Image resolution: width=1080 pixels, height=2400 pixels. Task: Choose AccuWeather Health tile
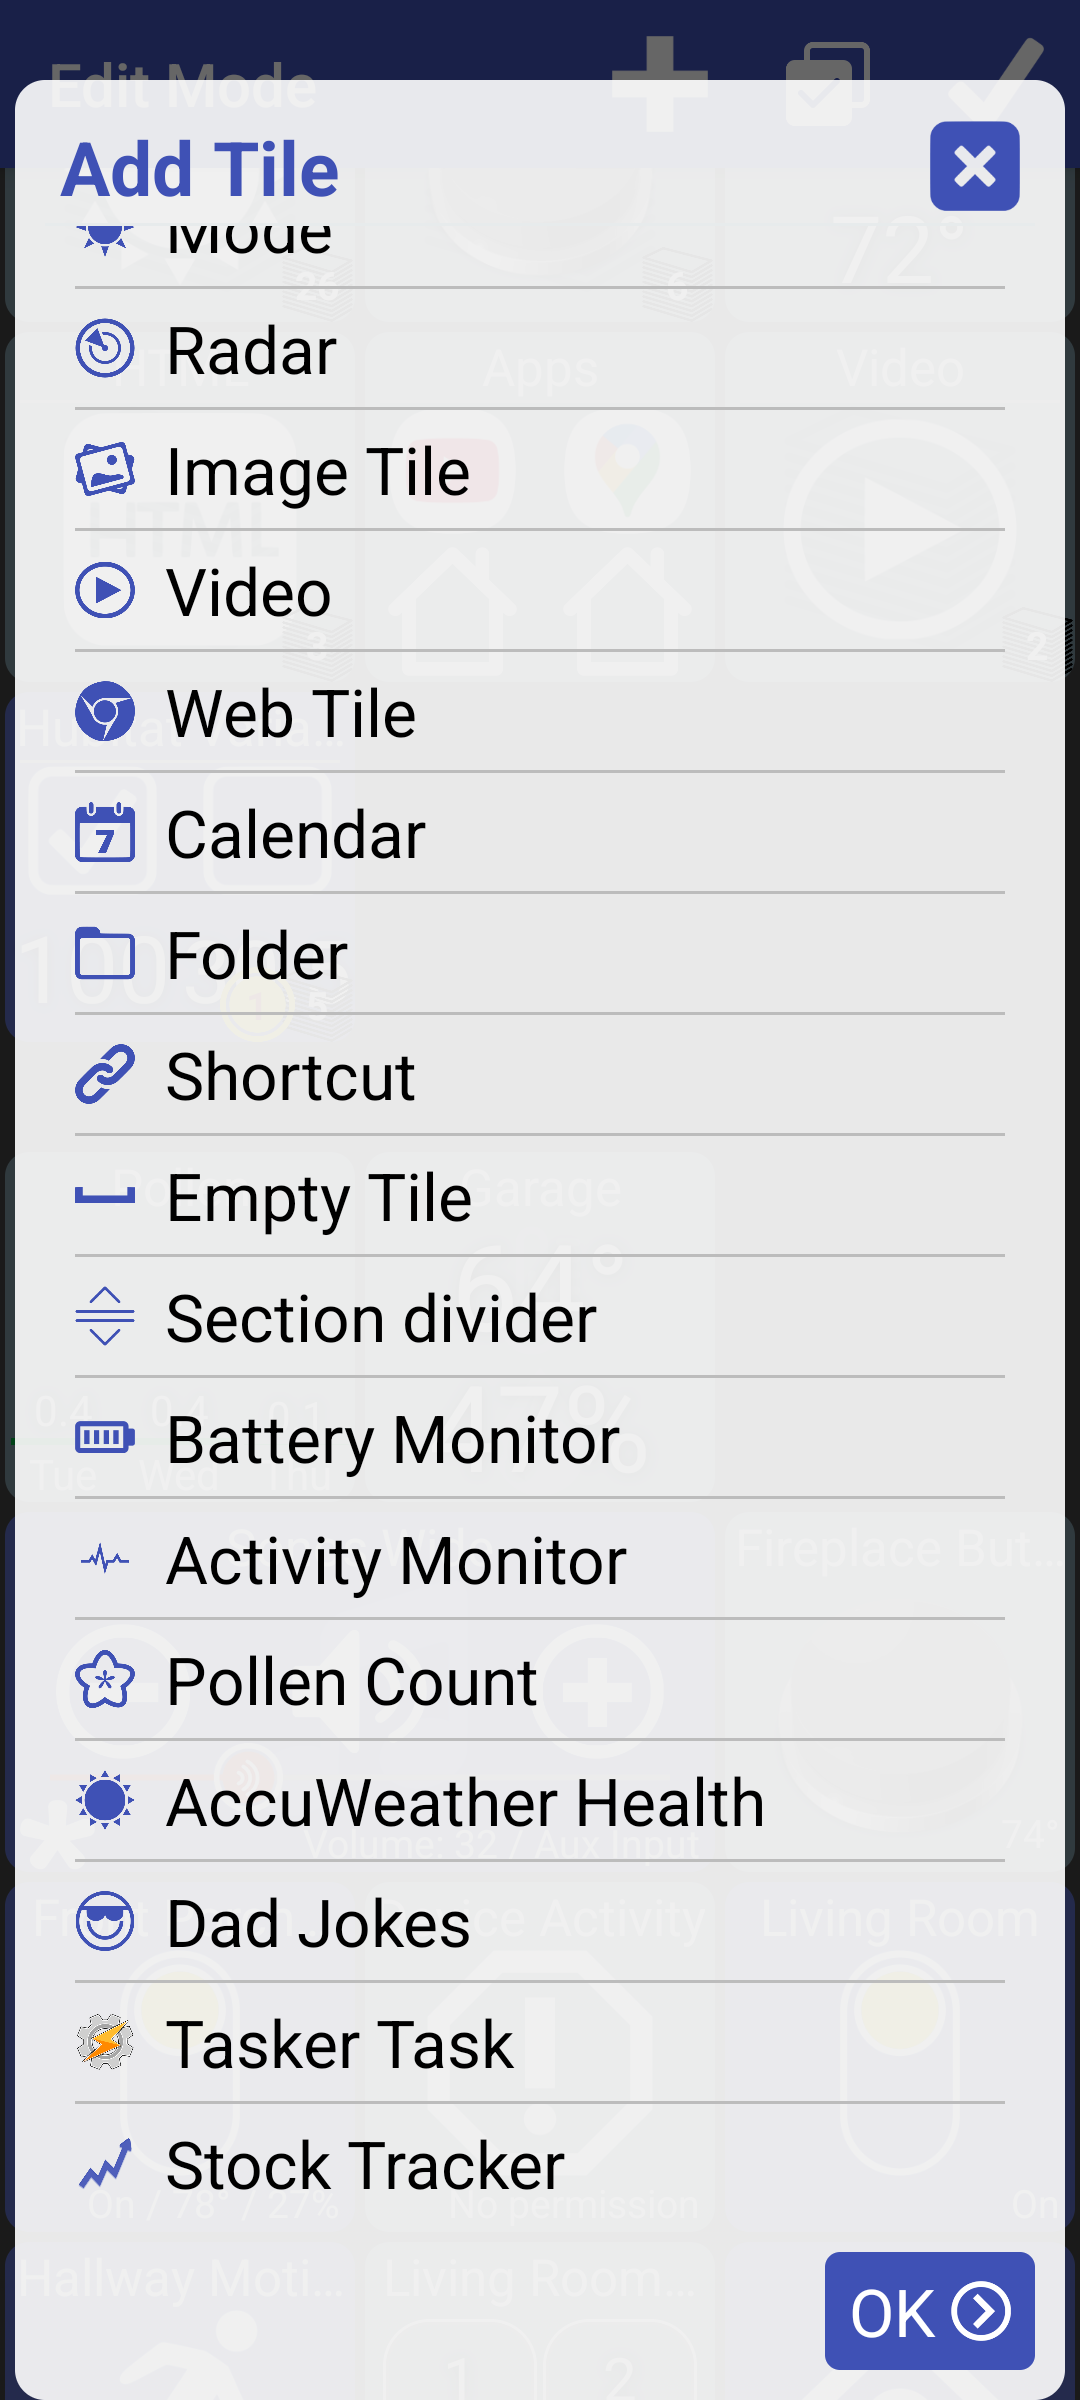tap(465, 1803)
